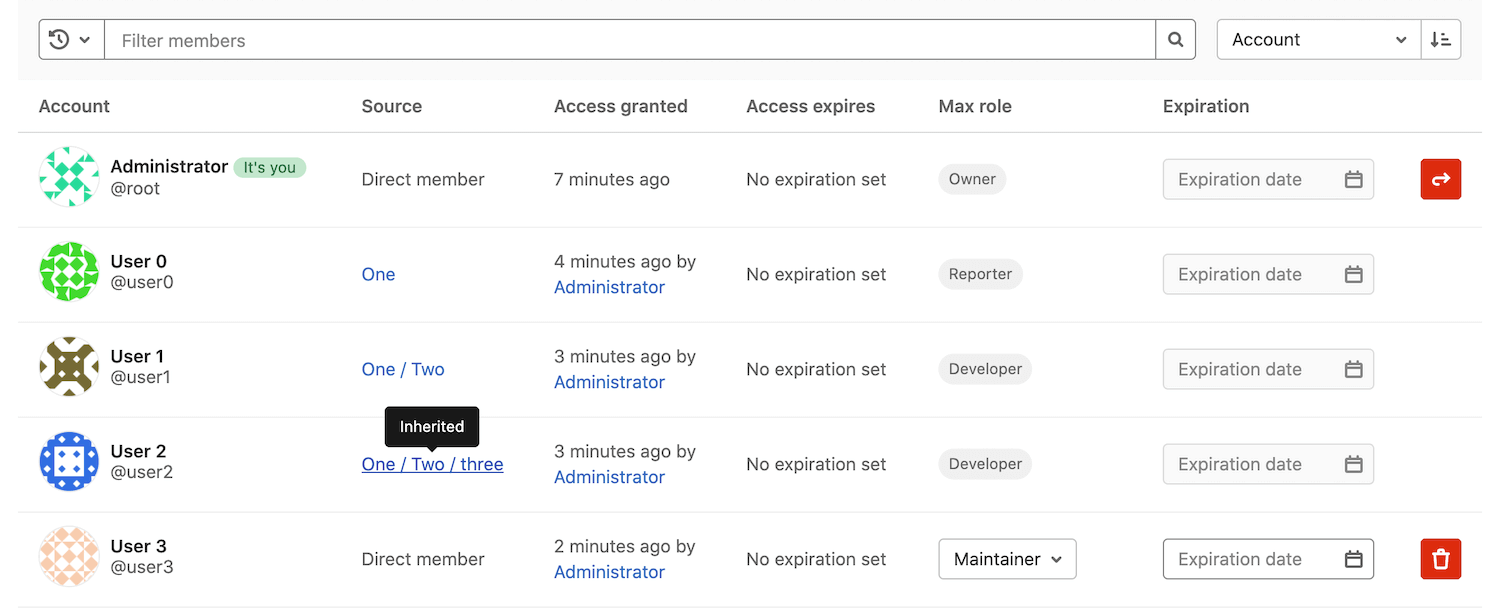
Task: Click the Administrator avatar icon
Action: [69, 177]
